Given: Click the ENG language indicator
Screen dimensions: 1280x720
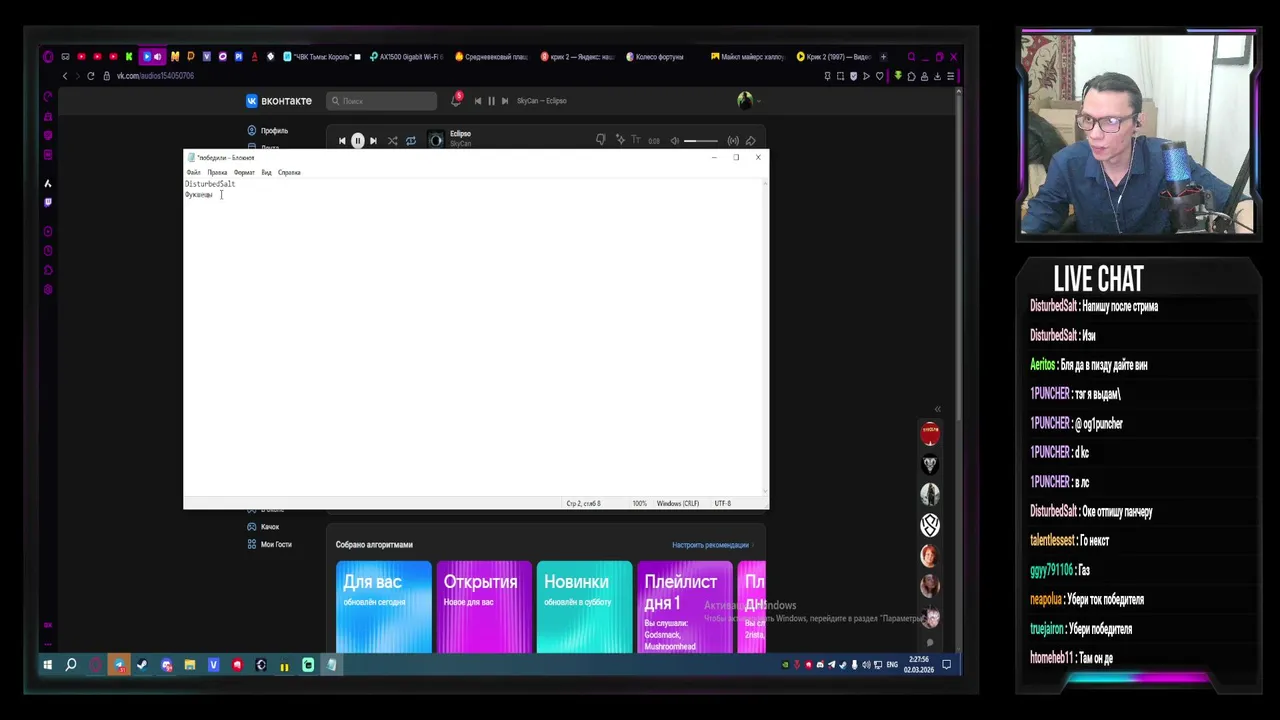Looking at the screenshot, I should (892, 665).
